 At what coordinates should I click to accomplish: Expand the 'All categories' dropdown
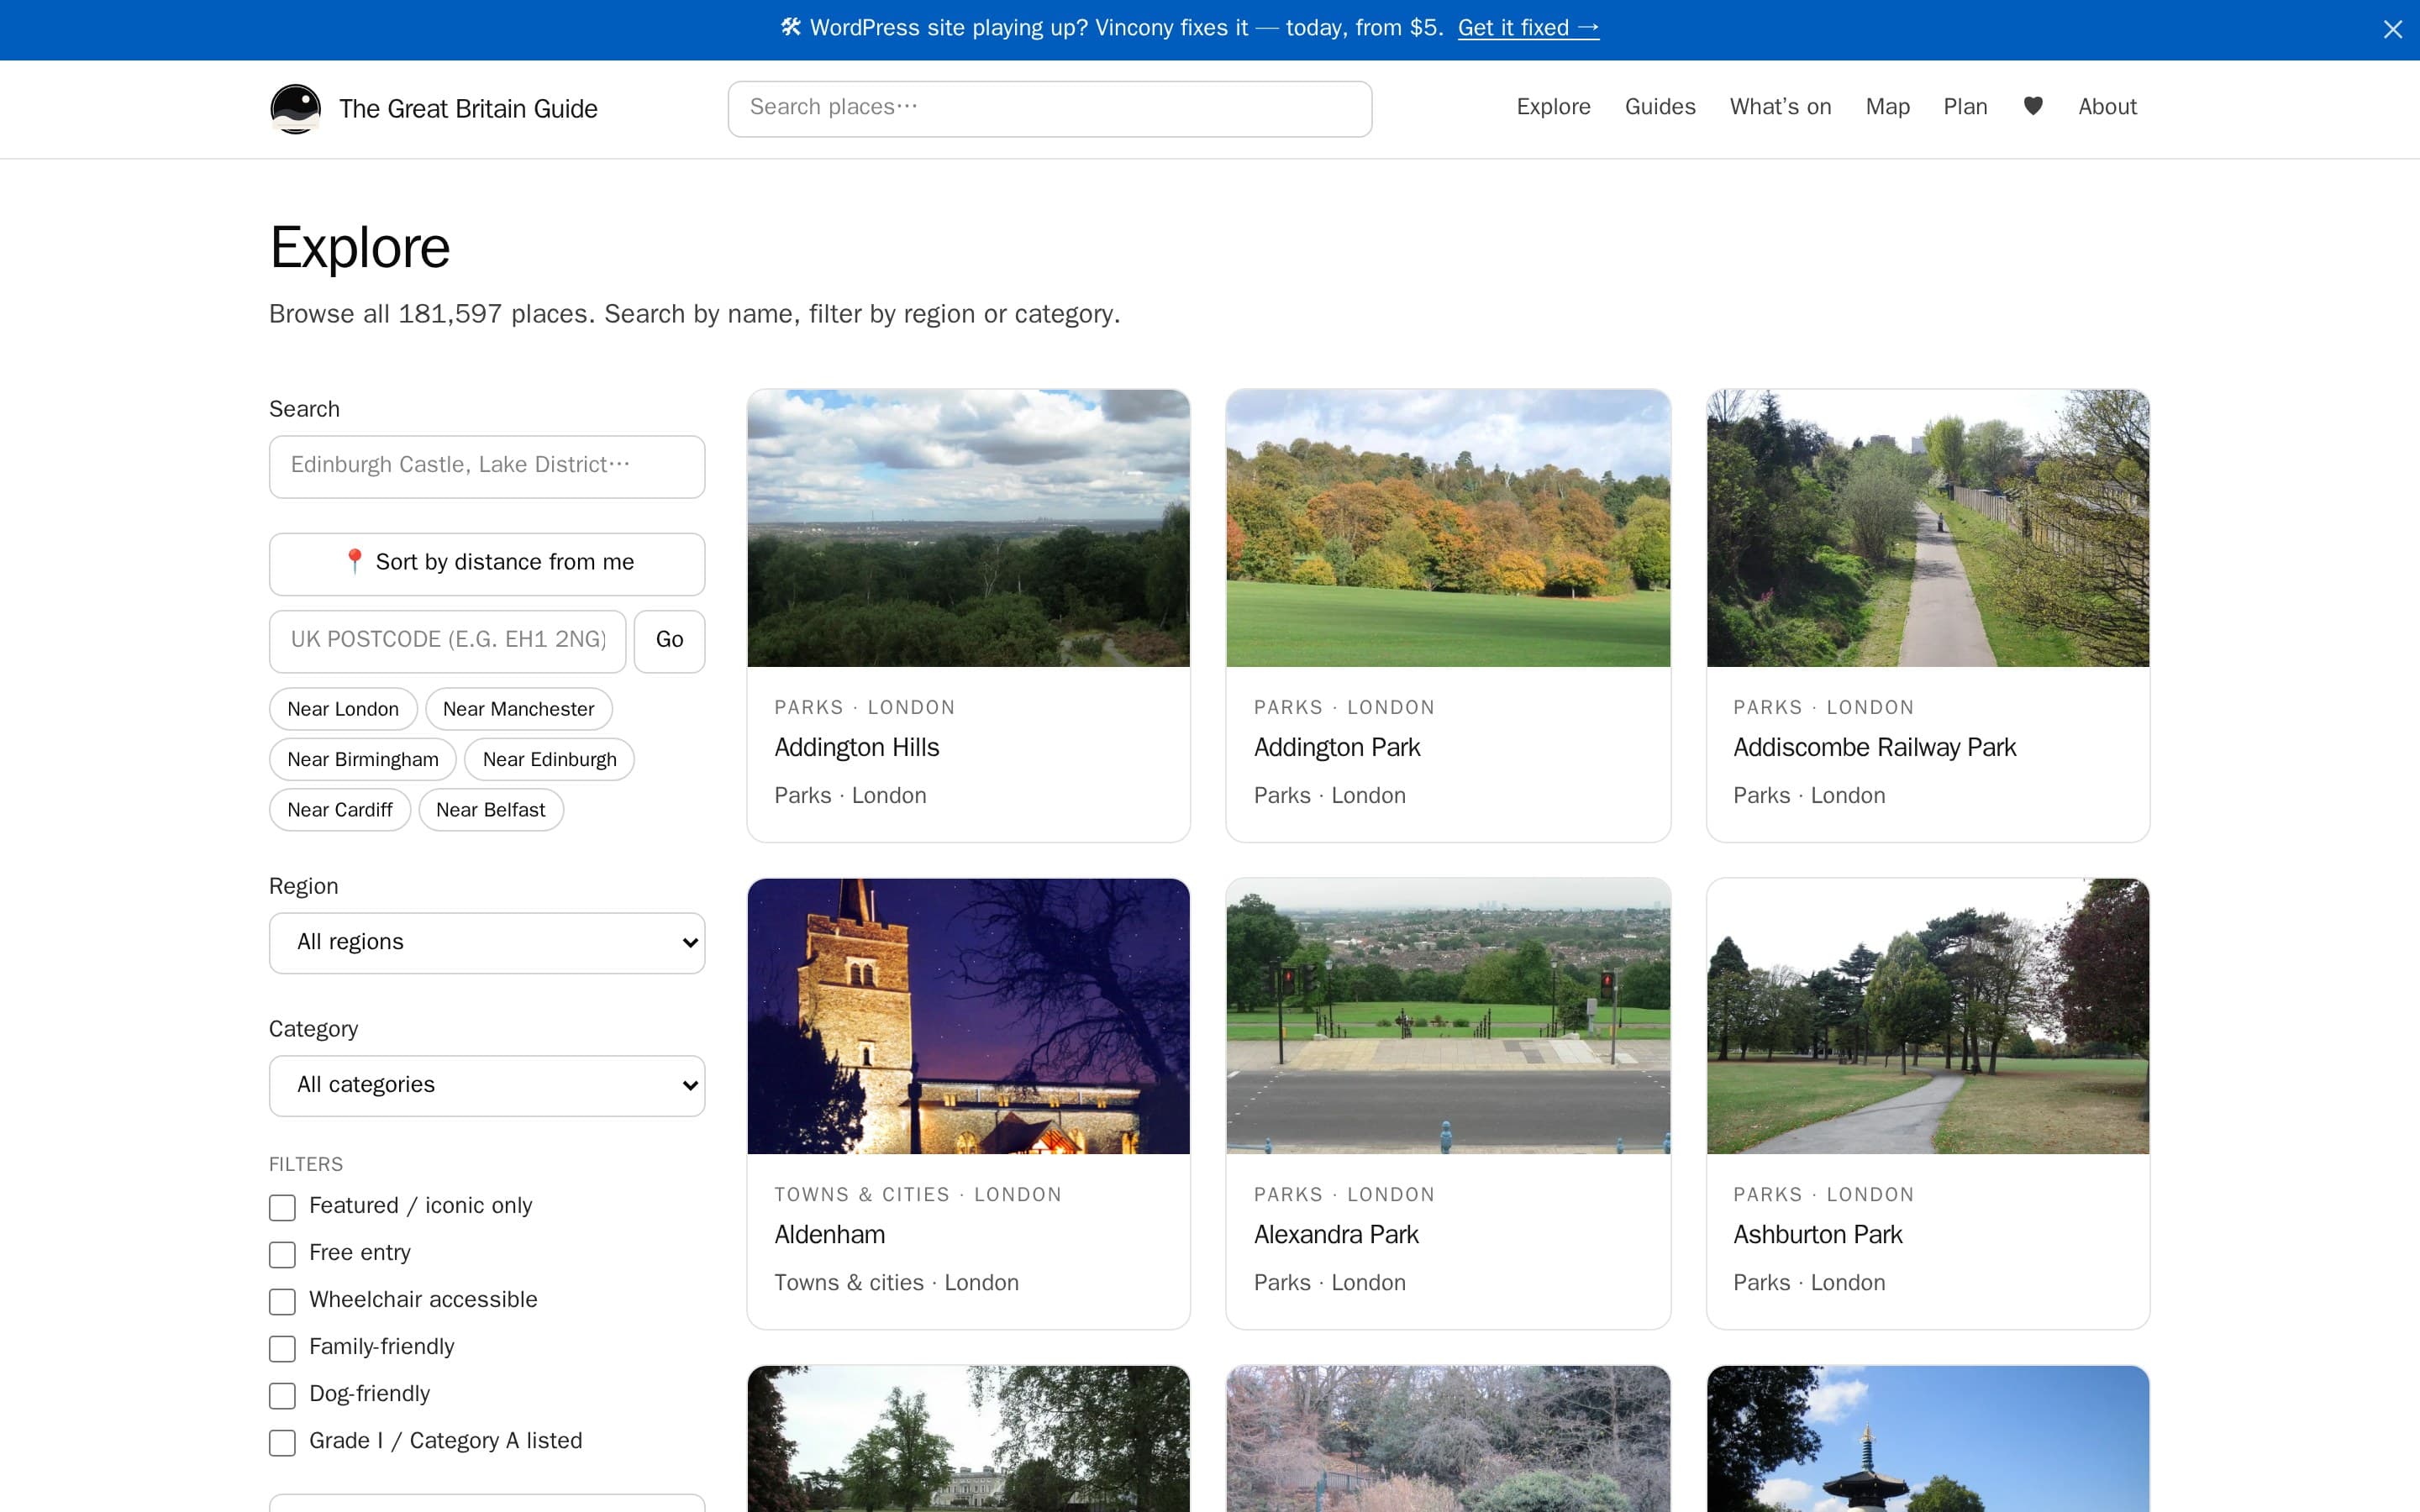487,1086
